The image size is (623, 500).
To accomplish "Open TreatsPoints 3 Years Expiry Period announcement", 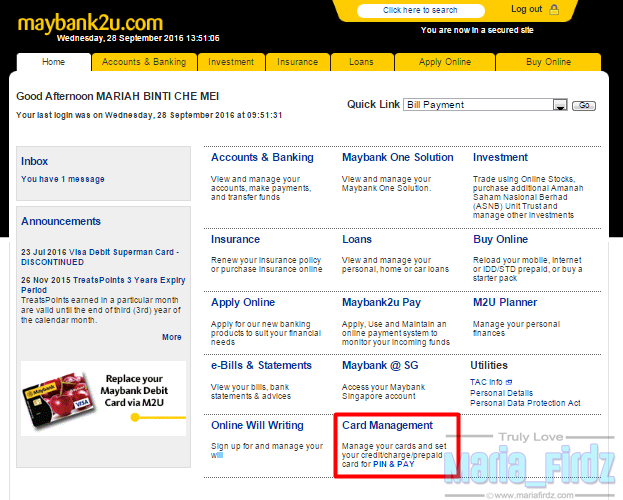I will click(x=103, y=285).
